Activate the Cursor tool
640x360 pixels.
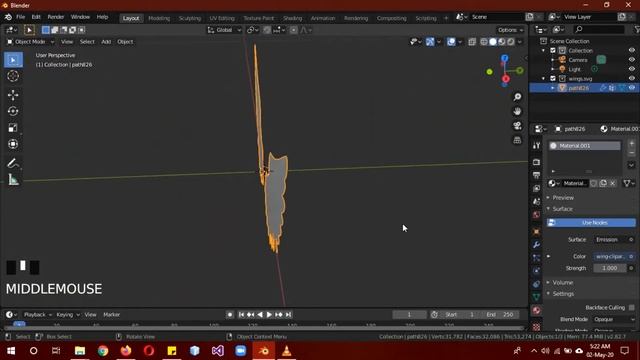[13, 76]
